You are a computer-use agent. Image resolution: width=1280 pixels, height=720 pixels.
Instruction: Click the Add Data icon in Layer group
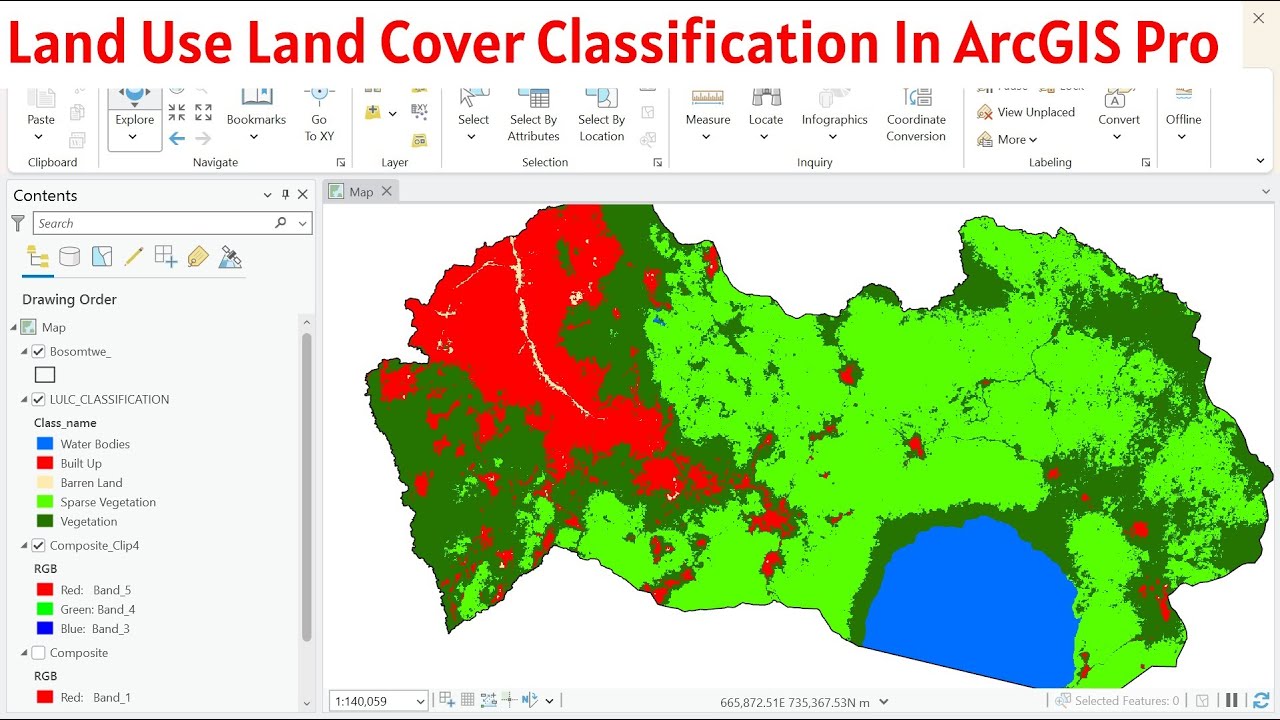pyautogui.click(x=373, y=113)
